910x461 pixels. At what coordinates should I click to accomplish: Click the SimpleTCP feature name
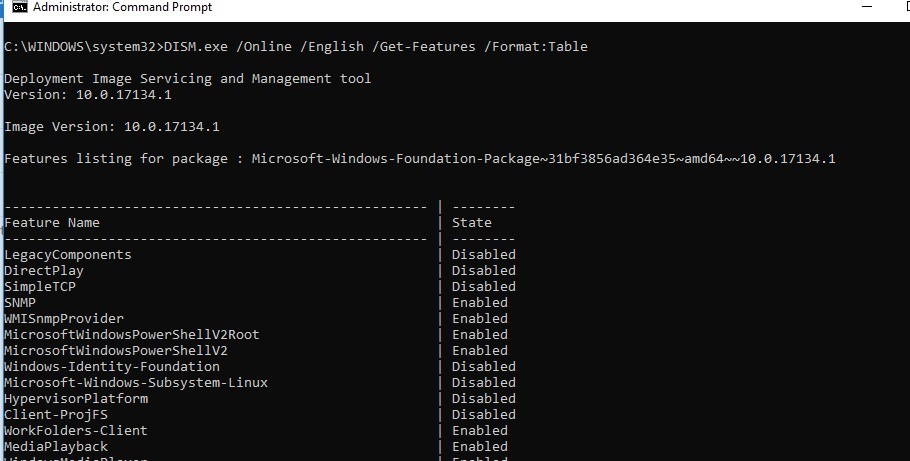pos(40,286)
